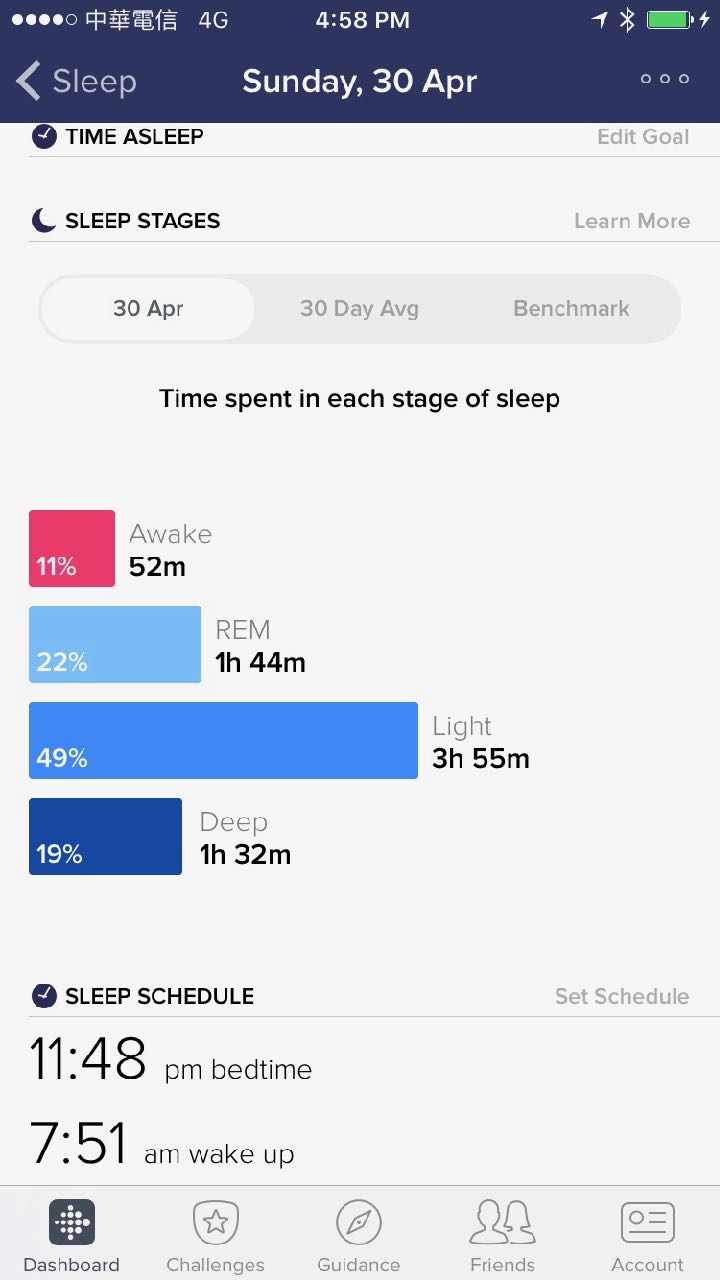720x1280 pixels.
Task: Tap the pink Awake 11% bar
Action: point(72,548)
